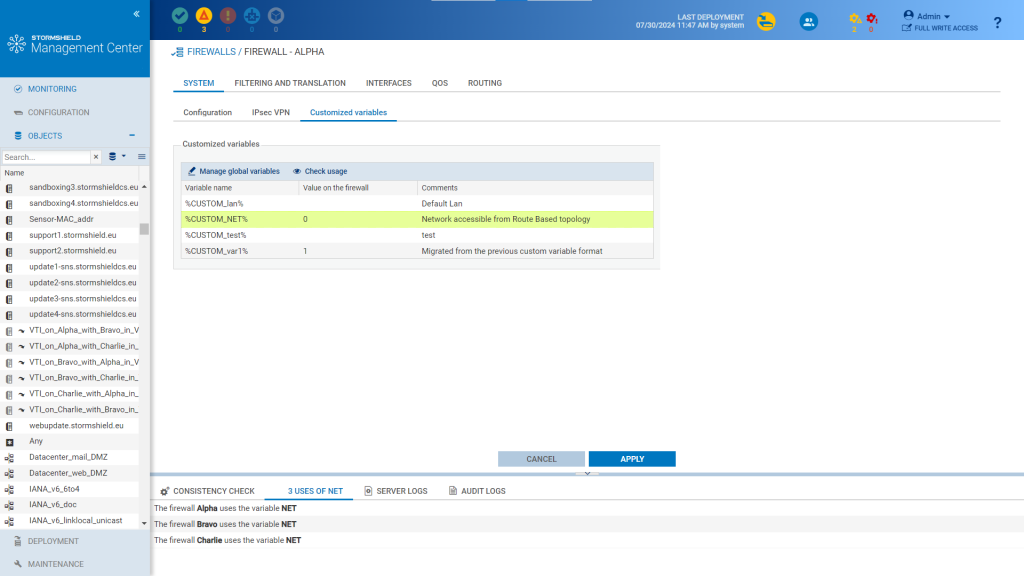Open the Deployment menu
The width and height of the screenshot is (1024, 576).
[x=53, y=541]
